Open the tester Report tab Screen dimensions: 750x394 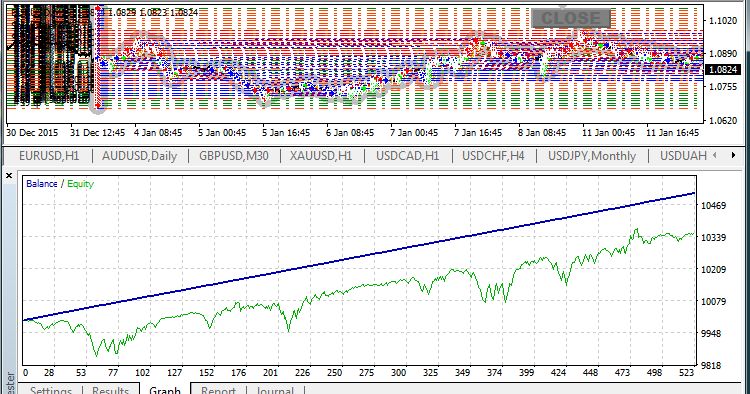pyautogui.click(x=218, y=390)
